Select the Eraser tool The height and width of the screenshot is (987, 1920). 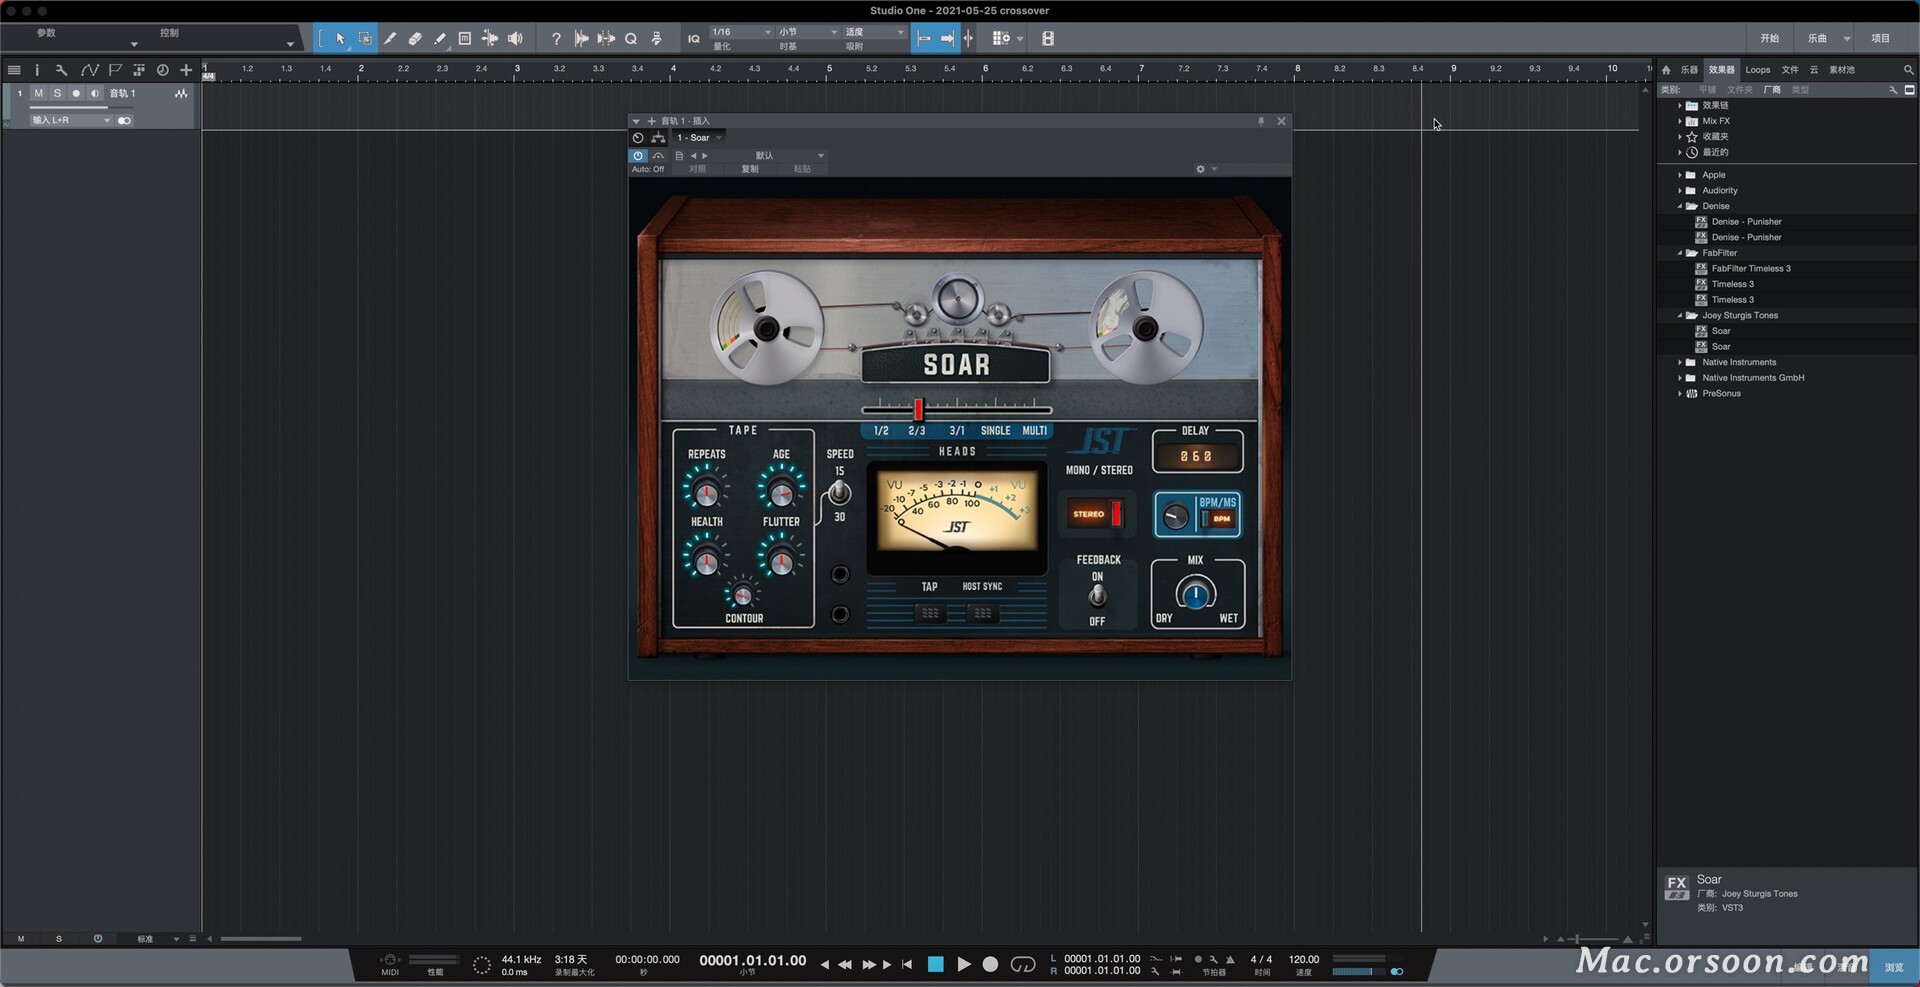pos(415,39)
